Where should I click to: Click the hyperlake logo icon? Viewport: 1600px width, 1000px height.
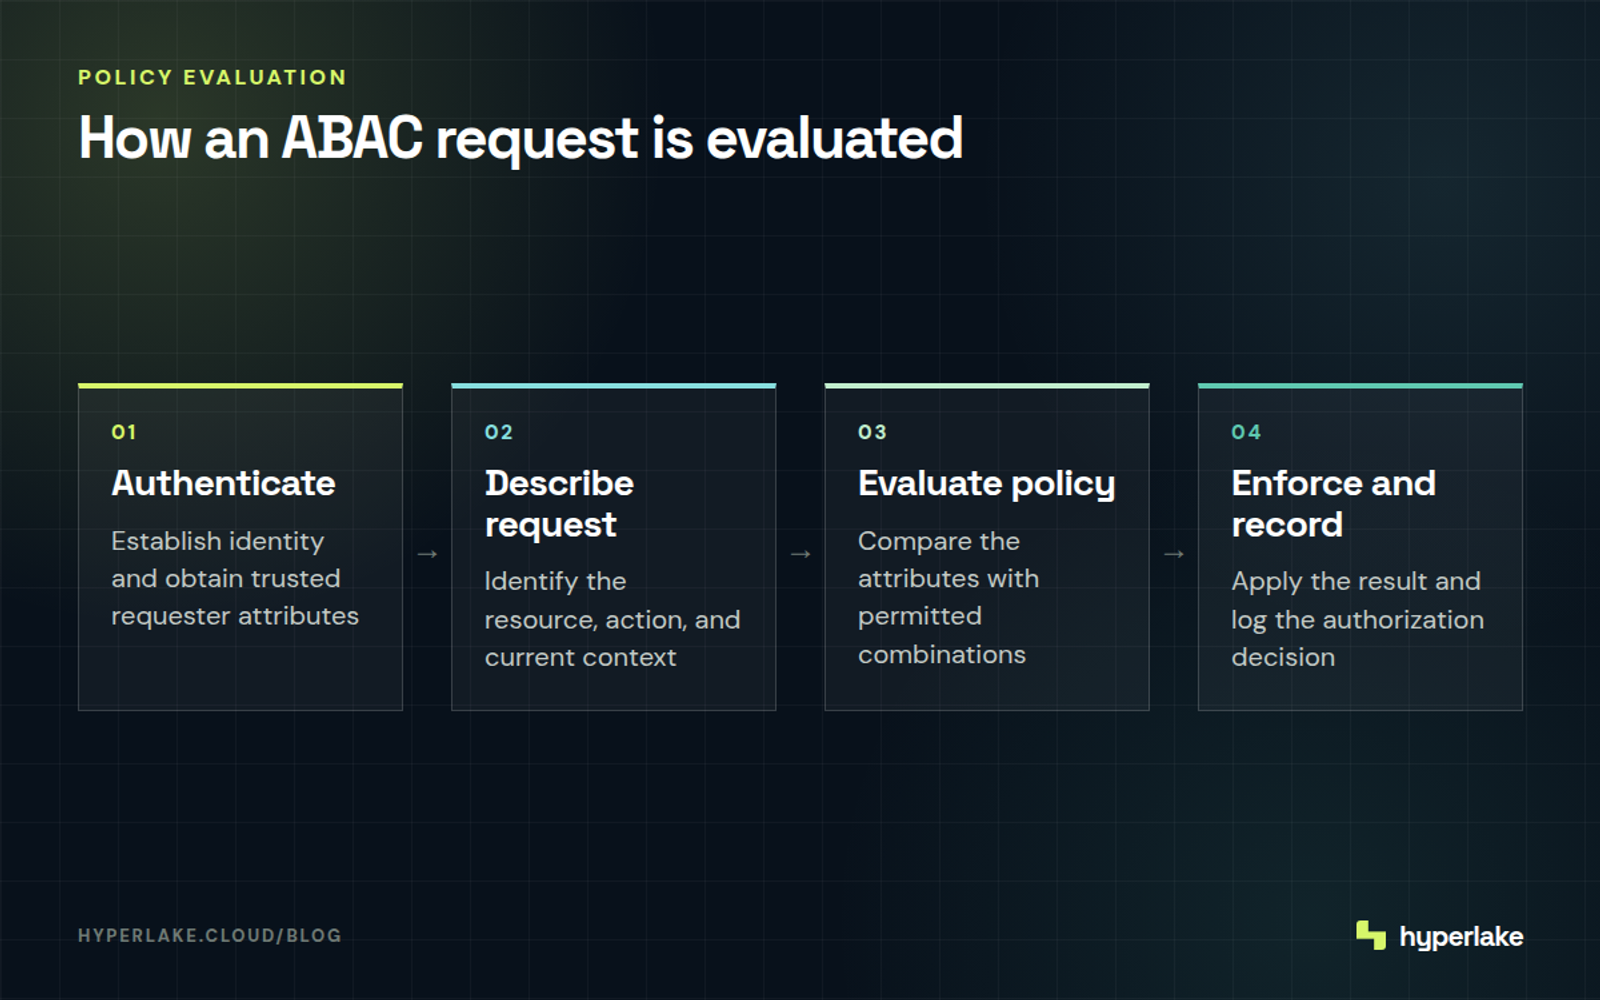point(1371,935)
